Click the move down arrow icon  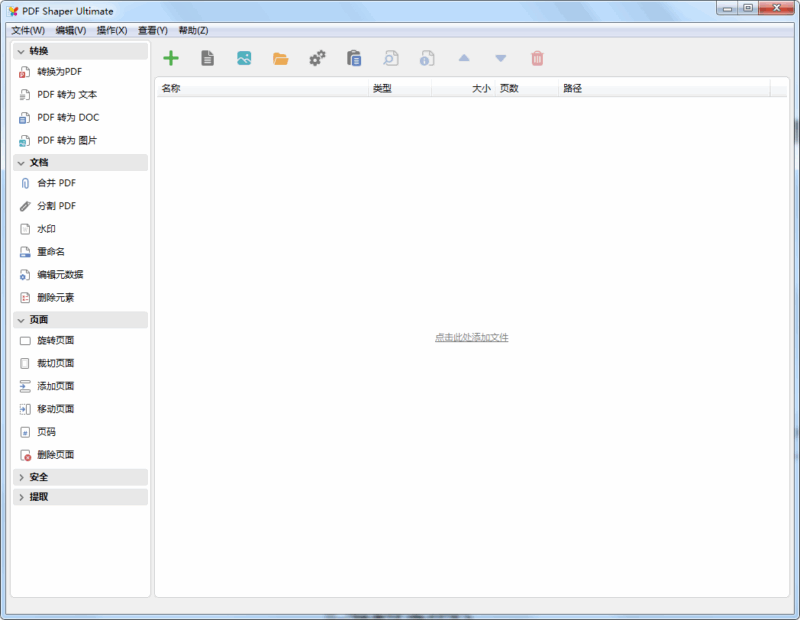501,59
